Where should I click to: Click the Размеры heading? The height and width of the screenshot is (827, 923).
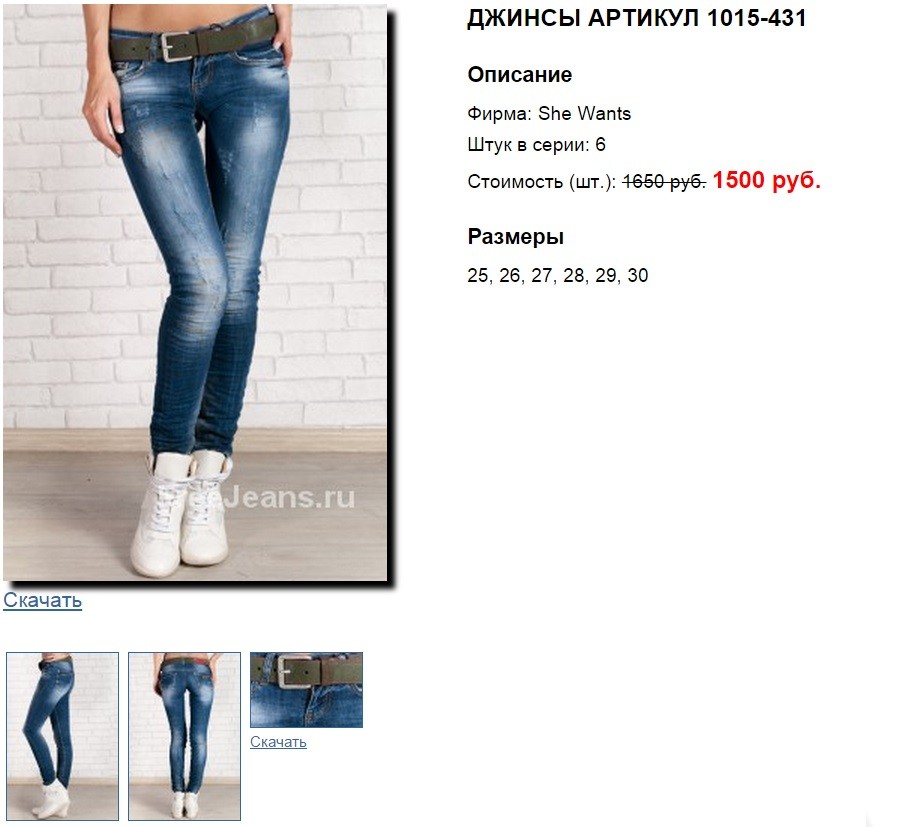coord(516,237)
